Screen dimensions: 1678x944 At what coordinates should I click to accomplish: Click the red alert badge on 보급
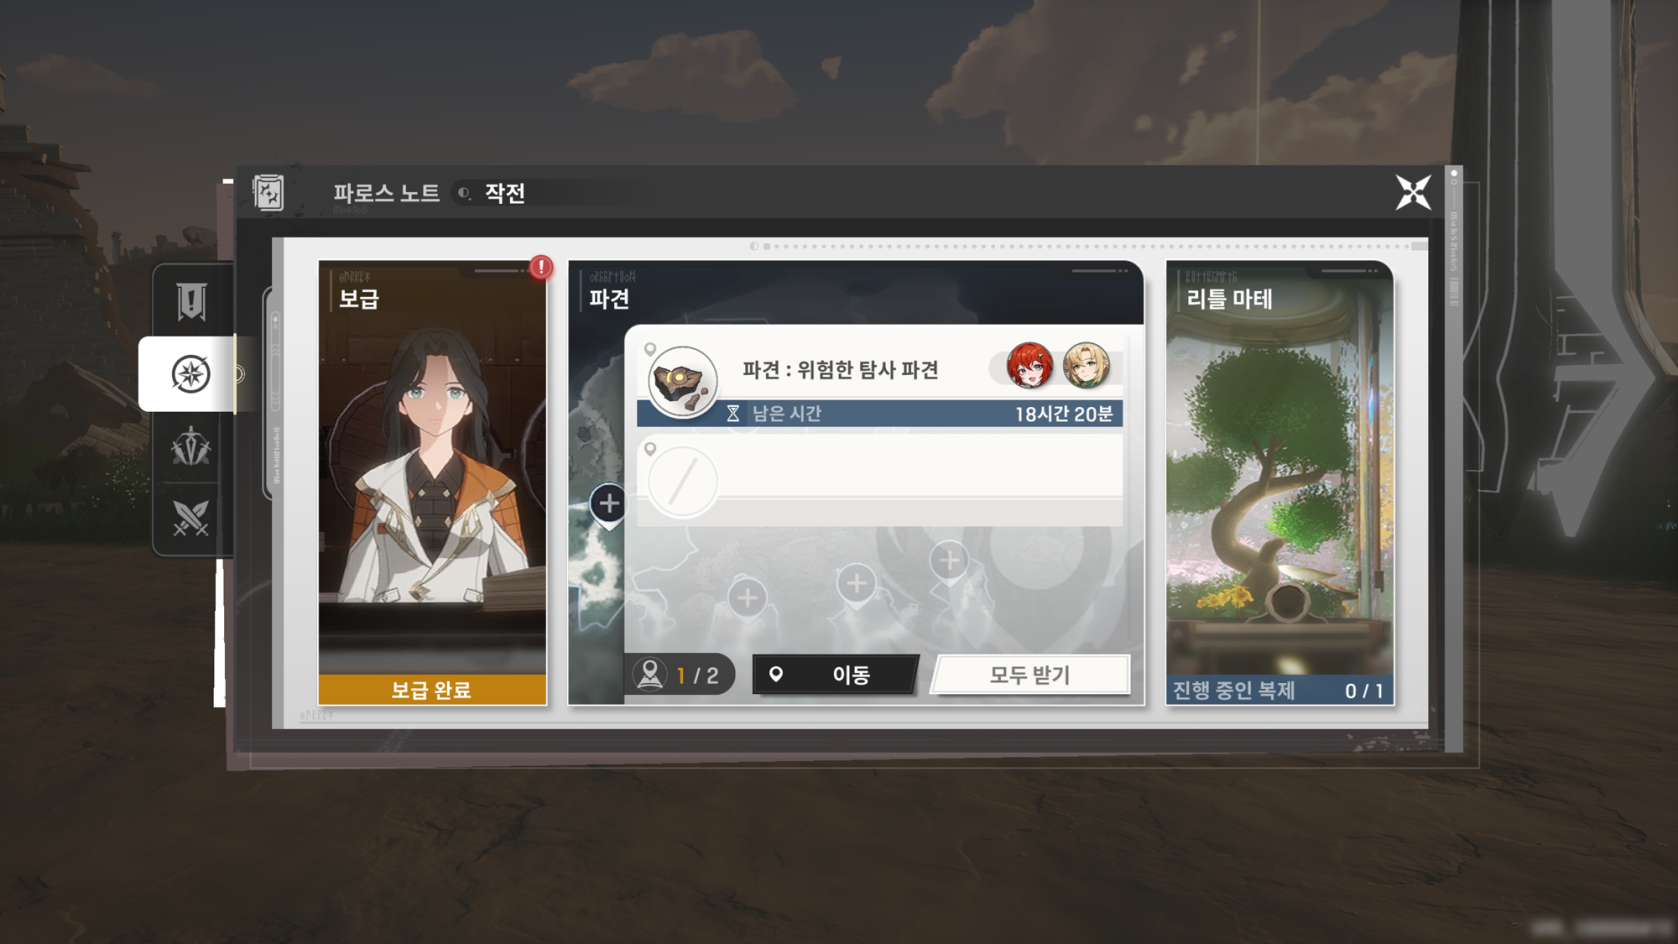(x=541, y=267)
